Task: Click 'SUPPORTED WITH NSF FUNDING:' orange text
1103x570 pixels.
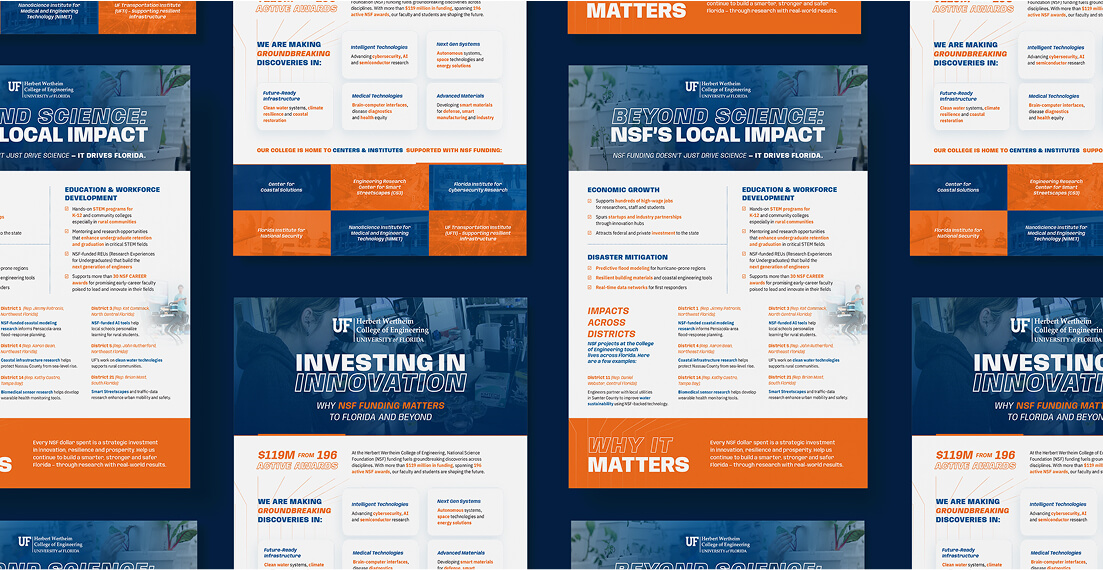Action: [x=454, y=150]
